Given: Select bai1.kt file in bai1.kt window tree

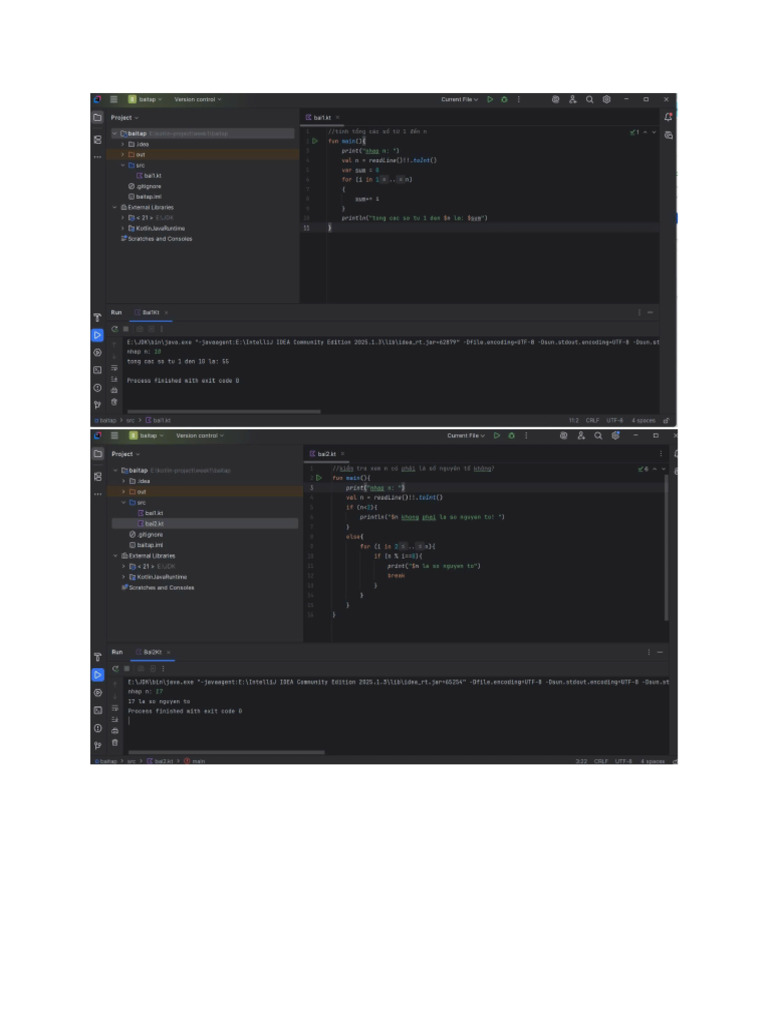Looking at the screenshot, I should (x=149, y=176).
